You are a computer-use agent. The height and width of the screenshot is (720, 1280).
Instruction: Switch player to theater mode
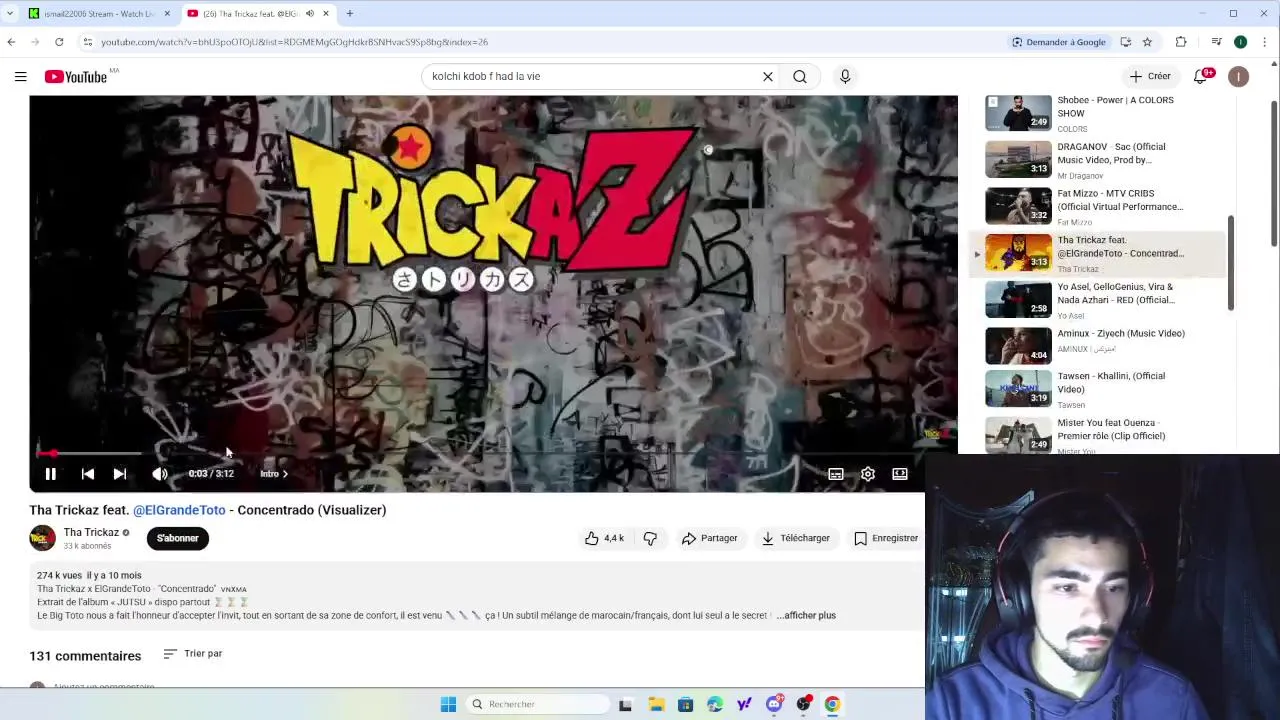900,474
